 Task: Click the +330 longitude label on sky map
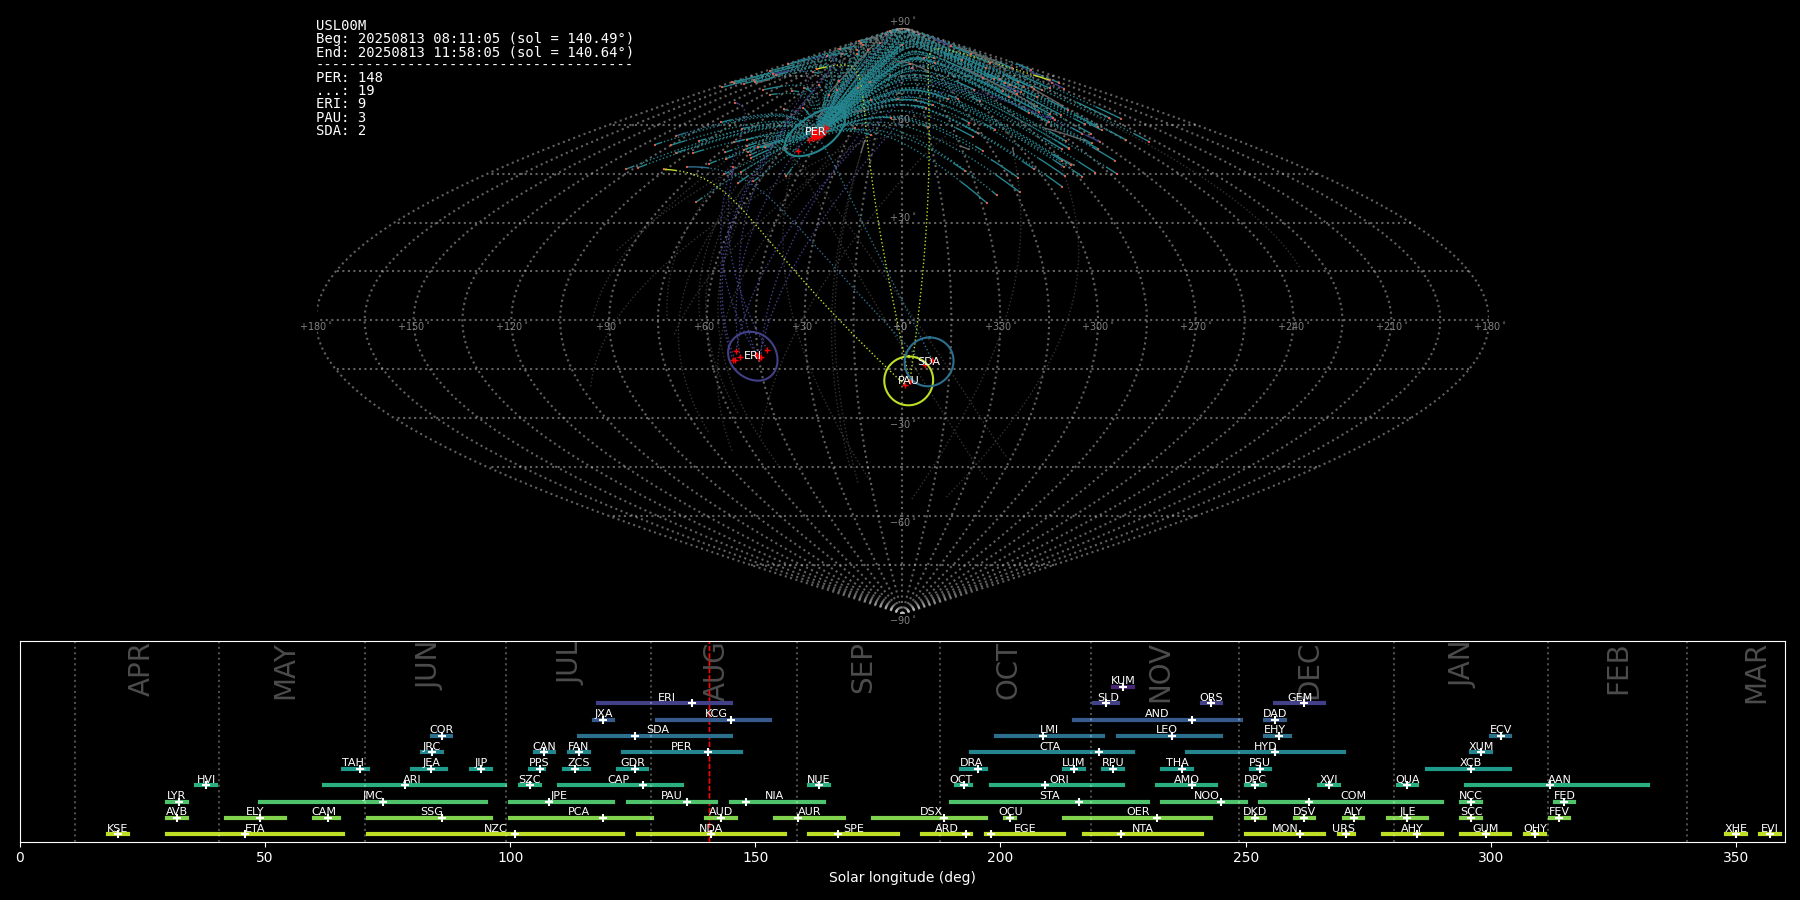click(998, 326)
